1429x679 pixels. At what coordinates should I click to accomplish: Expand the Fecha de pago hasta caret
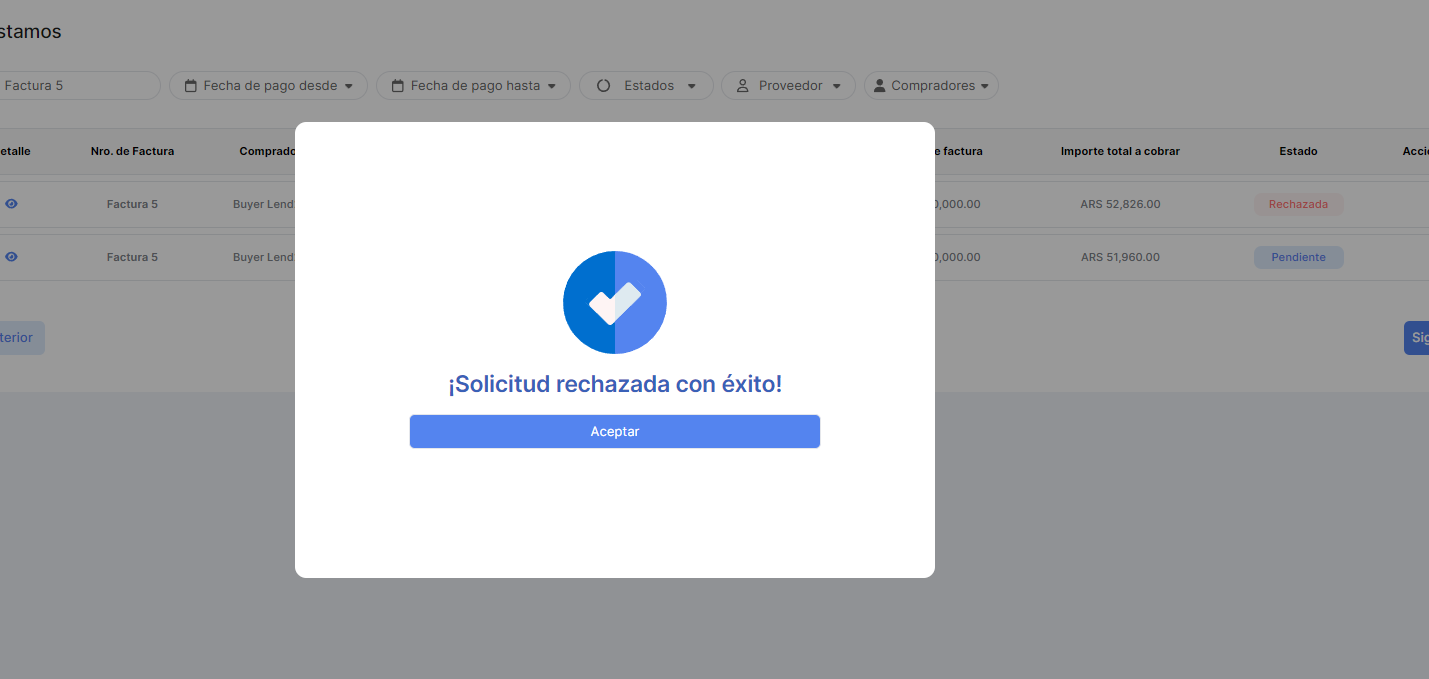point(551,86)
